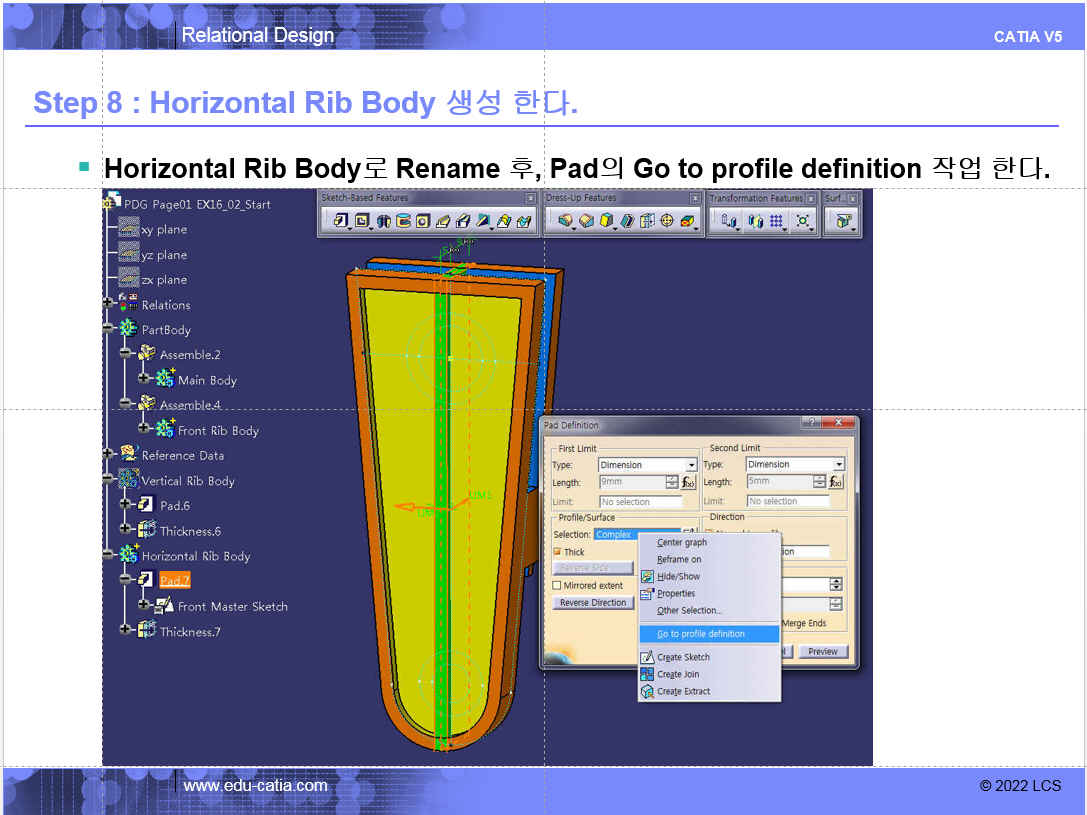Click the Front Master Sketch icon in tree
This screenshot has height=815, width=1087.
(163, 606)
